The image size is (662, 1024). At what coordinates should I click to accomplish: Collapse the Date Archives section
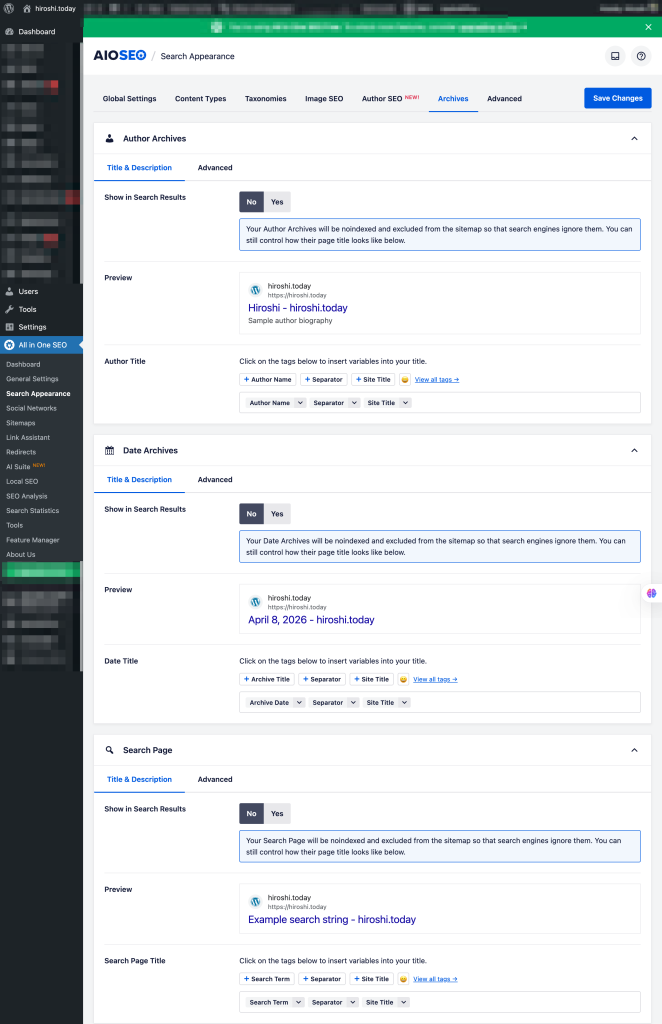click(634, 451)
